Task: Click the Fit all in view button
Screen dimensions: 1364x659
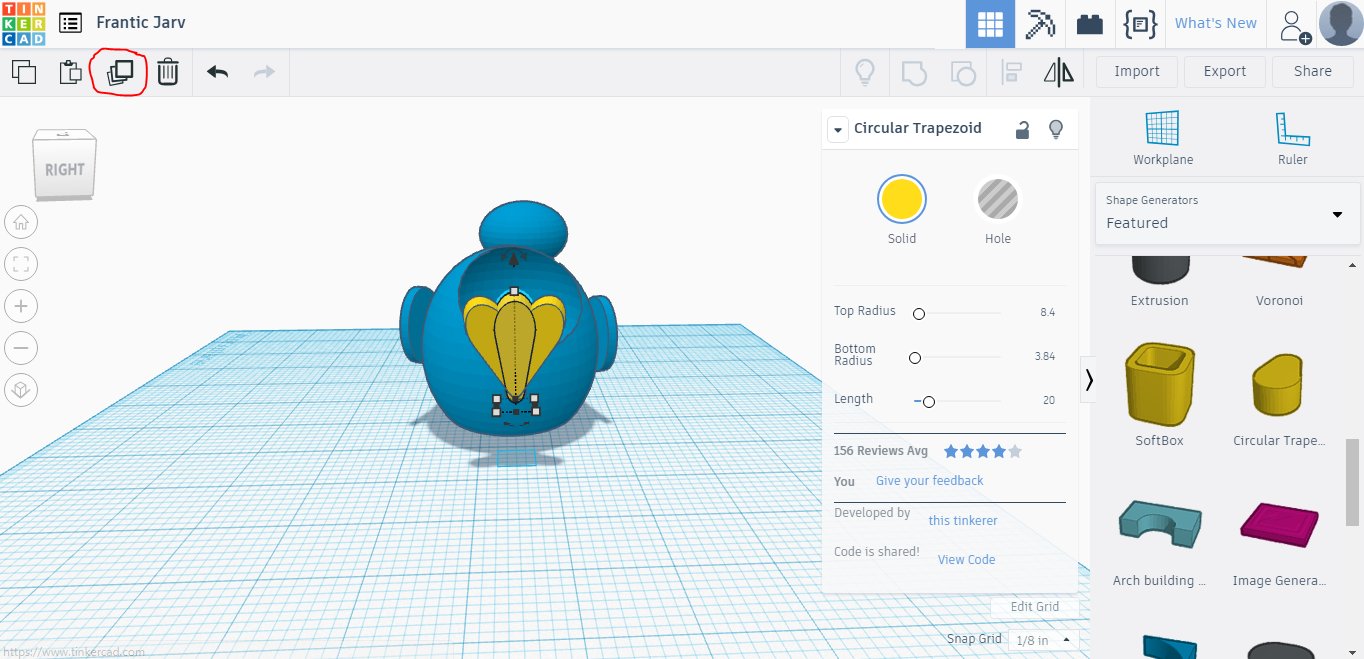Action: pyautogui.click(x=21, y=264)
